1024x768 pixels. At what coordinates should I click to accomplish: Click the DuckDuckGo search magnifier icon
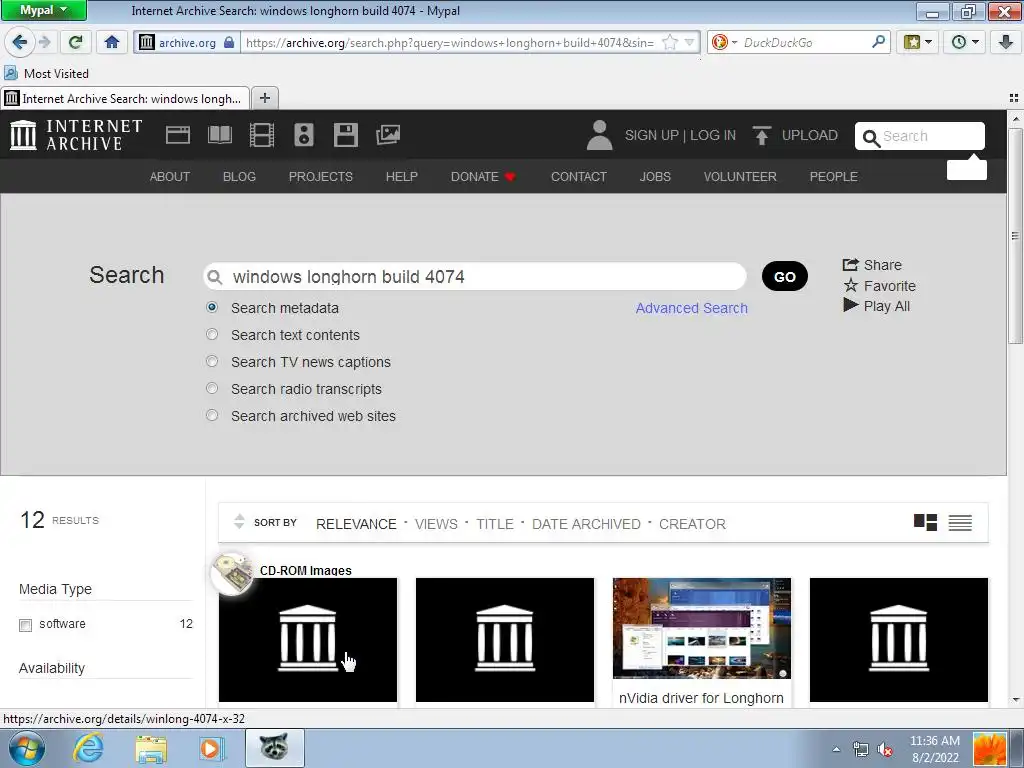[x=879, y=42]
